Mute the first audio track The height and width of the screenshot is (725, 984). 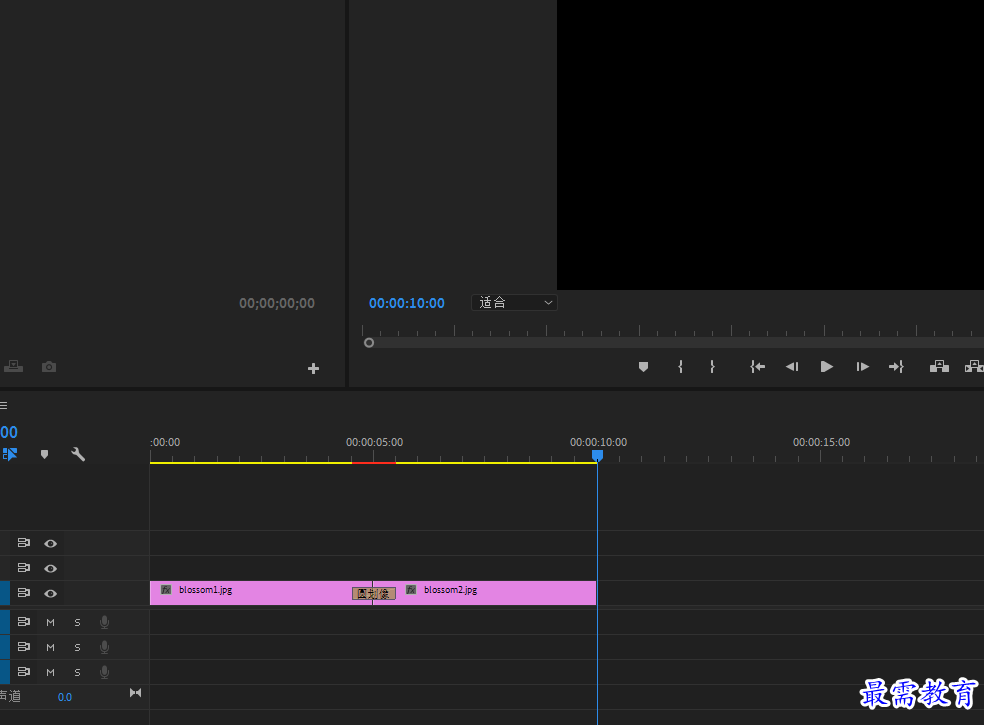click(51, 623)
